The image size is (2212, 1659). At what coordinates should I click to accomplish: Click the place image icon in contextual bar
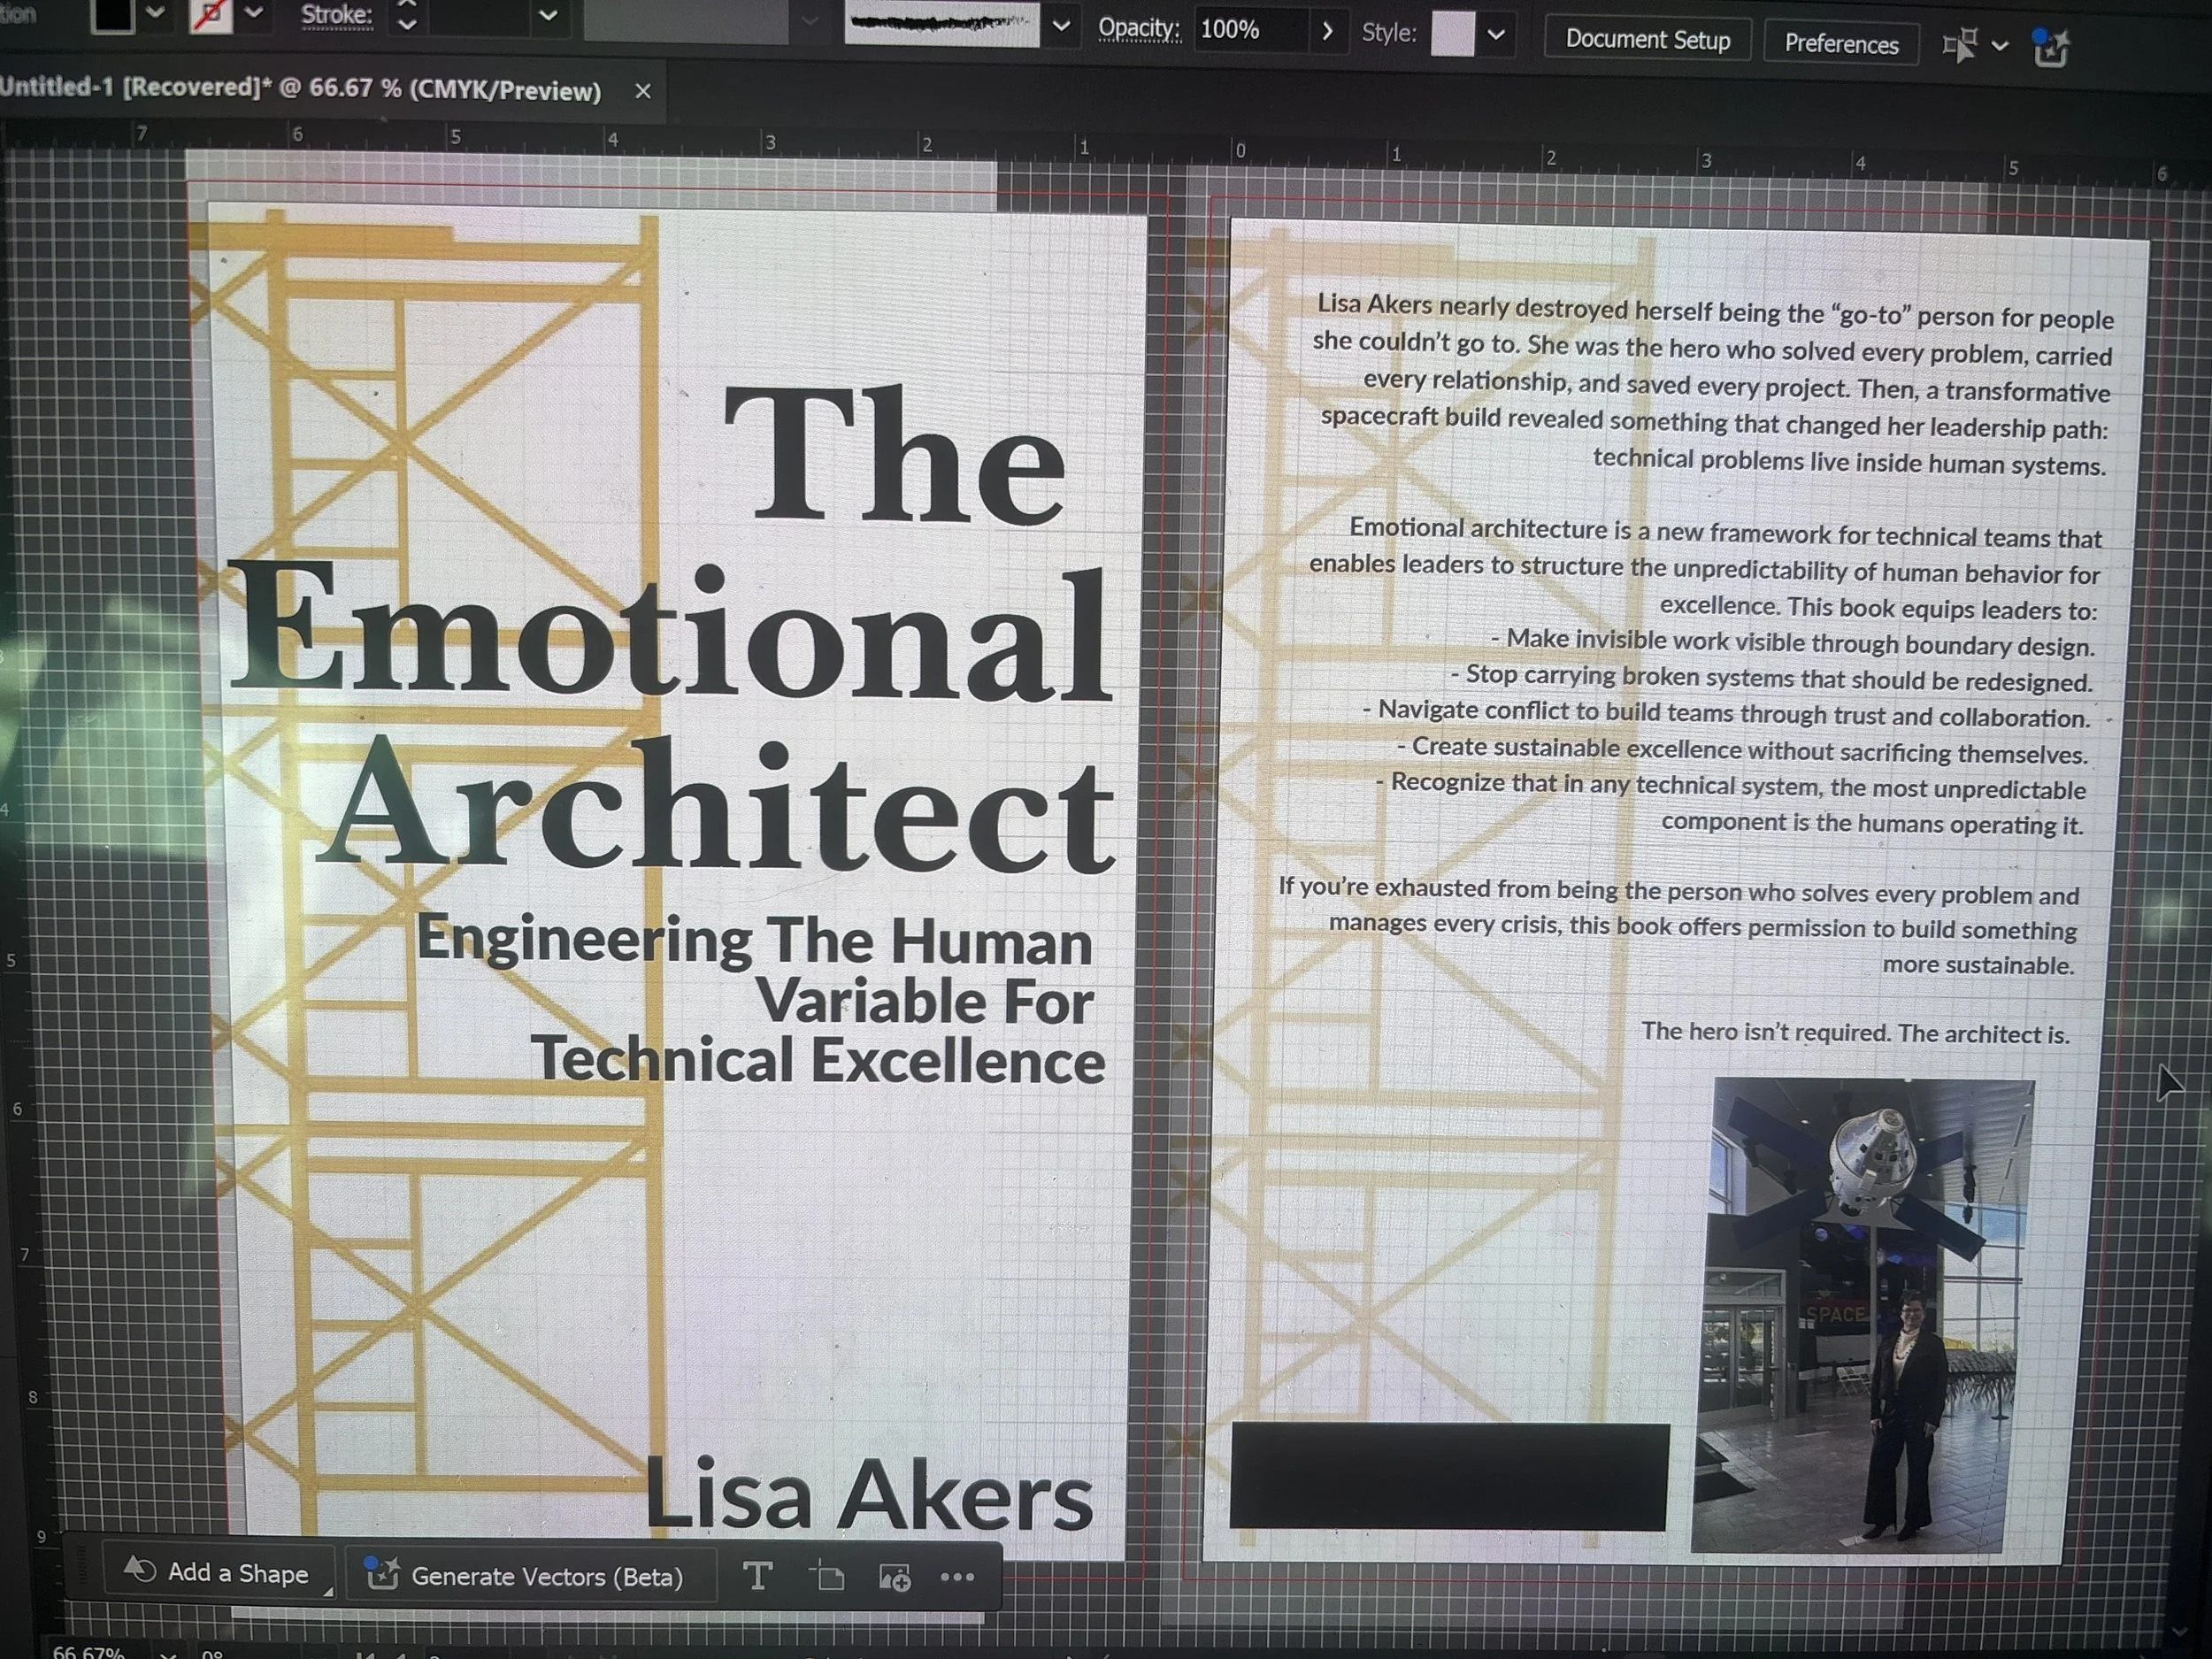[894, 1578]
